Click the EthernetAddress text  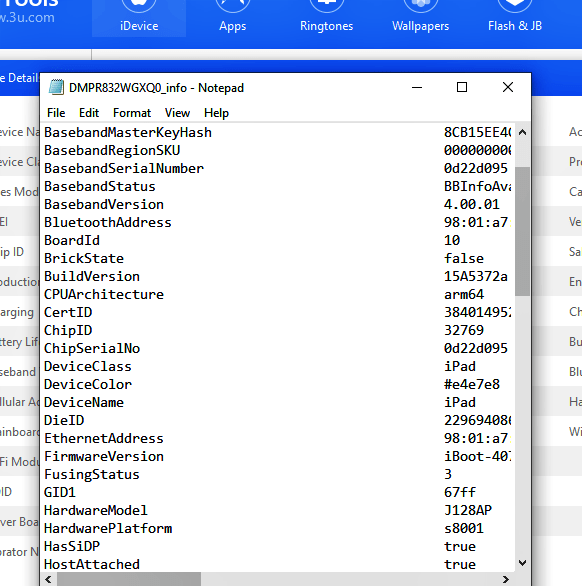[104, 438]
